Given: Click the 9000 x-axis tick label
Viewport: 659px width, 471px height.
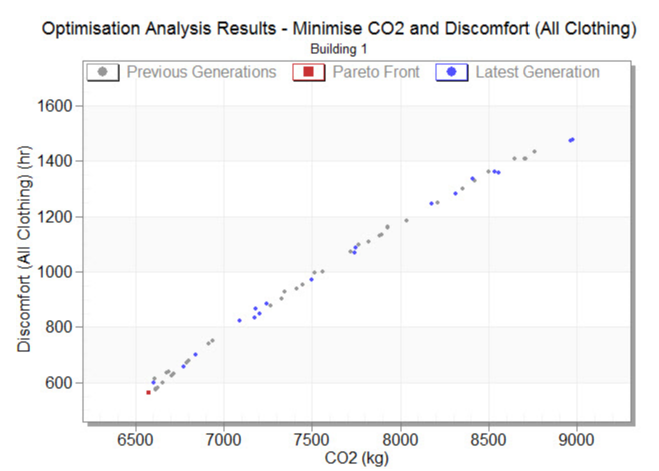Looking at the screenshot, I should point(576,438).
